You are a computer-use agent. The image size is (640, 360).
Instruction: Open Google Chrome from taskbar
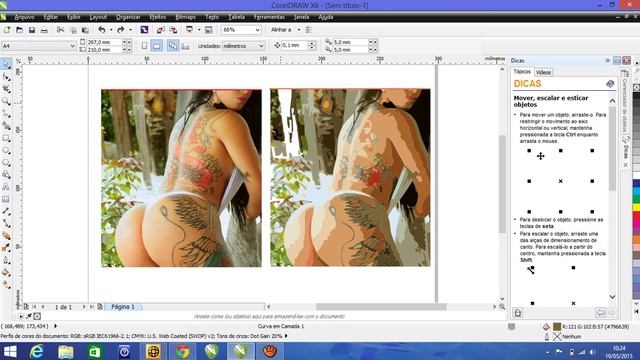point(182,351)
